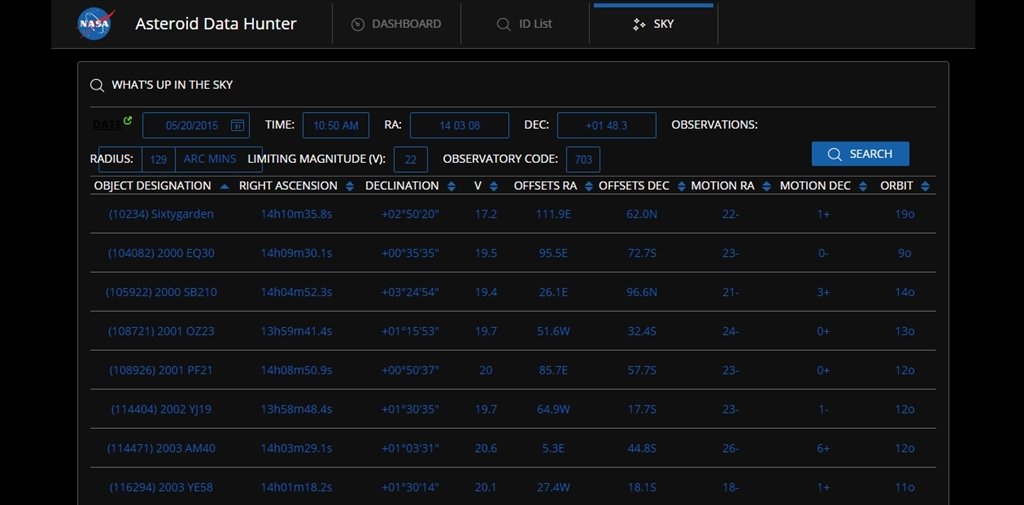Click V magnitude 20.6

pyautogui.click(x=486, y=449)
